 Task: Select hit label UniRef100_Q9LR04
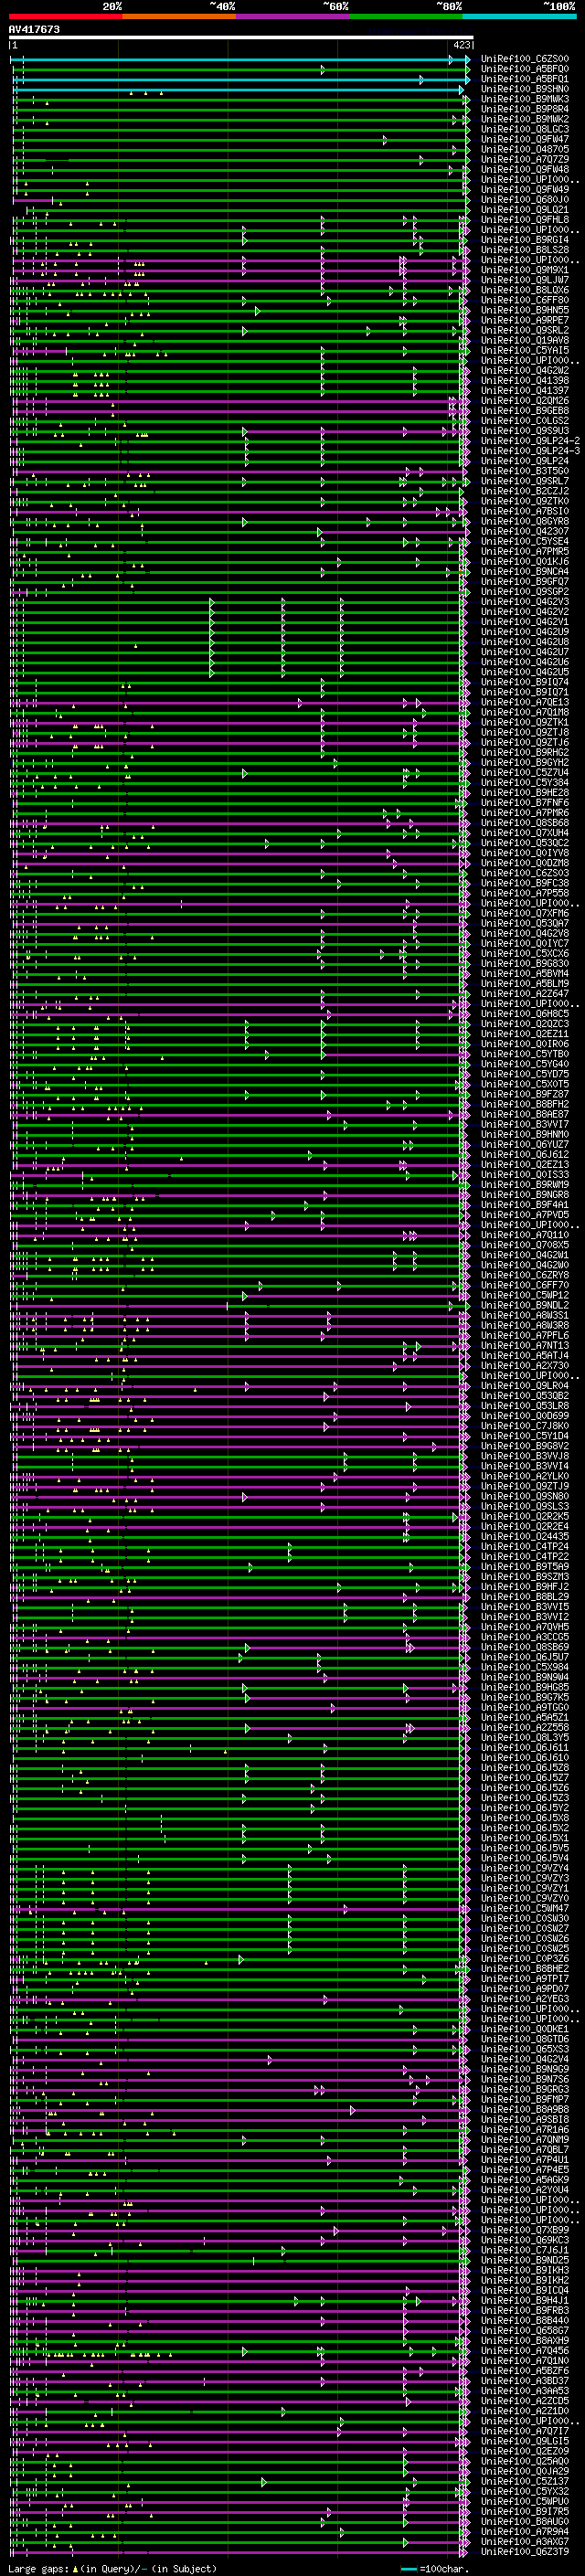tap(525, 1386)
